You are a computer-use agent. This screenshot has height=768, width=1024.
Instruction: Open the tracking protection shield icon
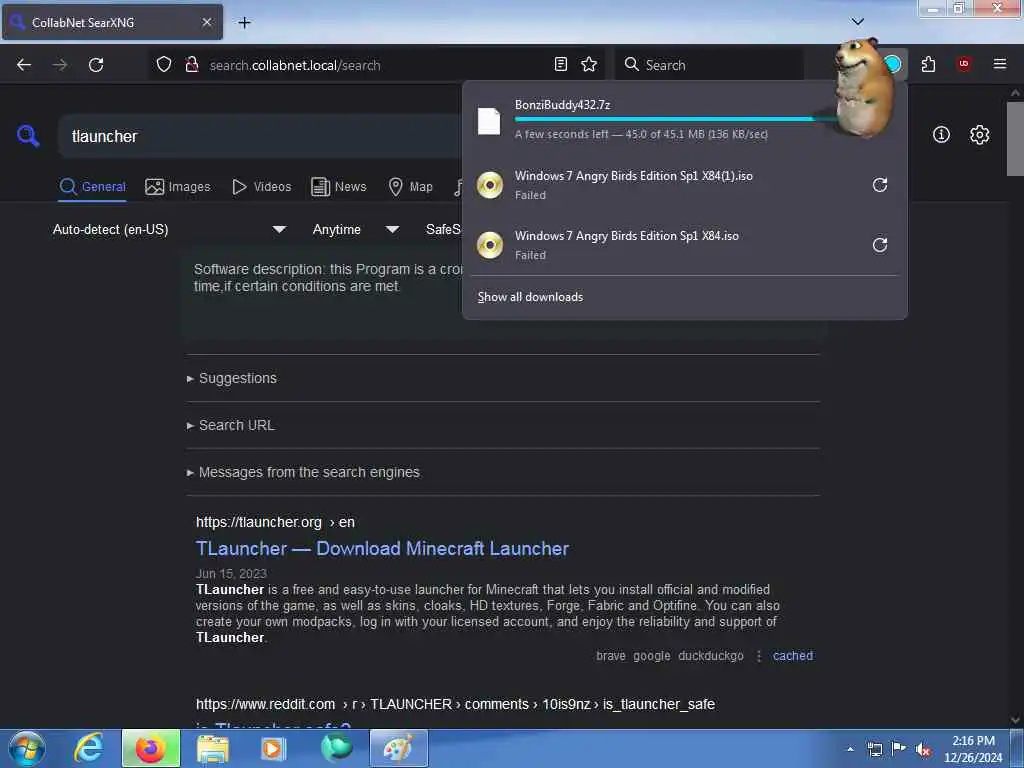tap(164, 65)
